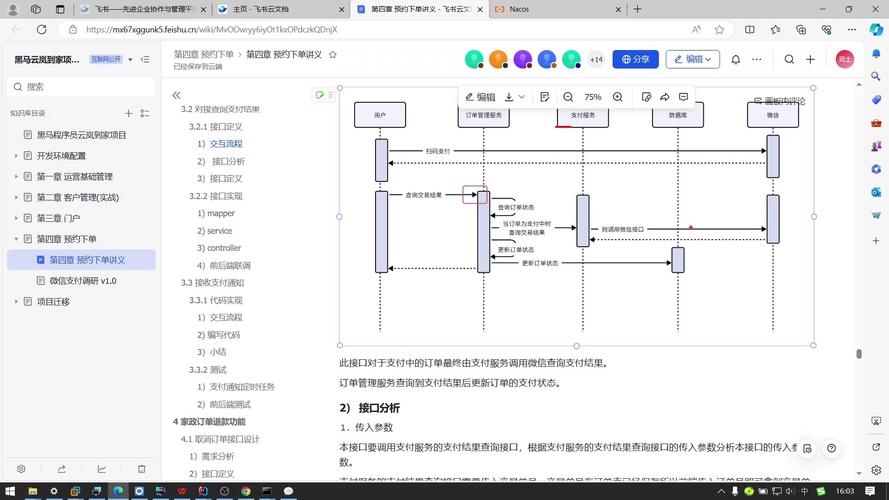Open the red user profile avatar

(x=845, y=59)
